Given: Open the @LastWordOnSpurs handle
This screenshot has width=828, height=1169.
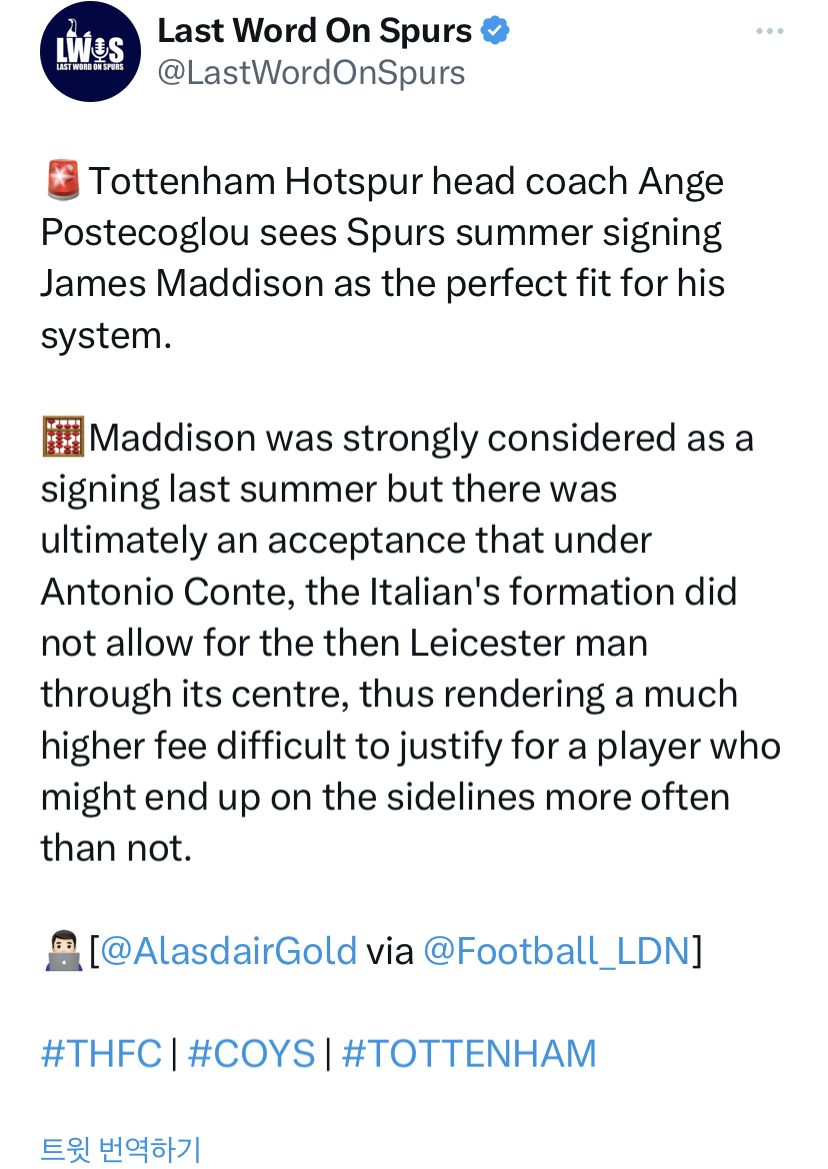Looking at the screenshot, I should click(311, 73).
